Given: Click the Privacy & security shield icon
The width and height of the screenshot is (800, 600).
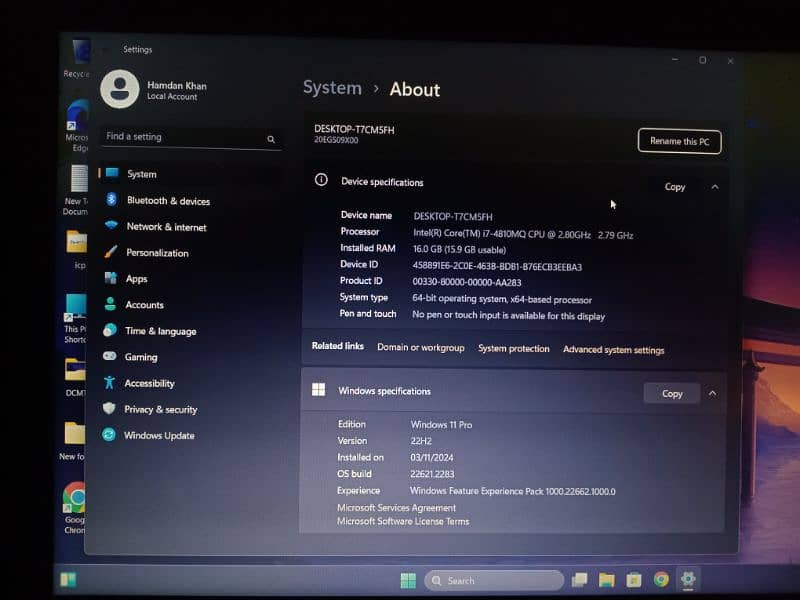Looking at the screenshot, I should click(x=109, y=408).
